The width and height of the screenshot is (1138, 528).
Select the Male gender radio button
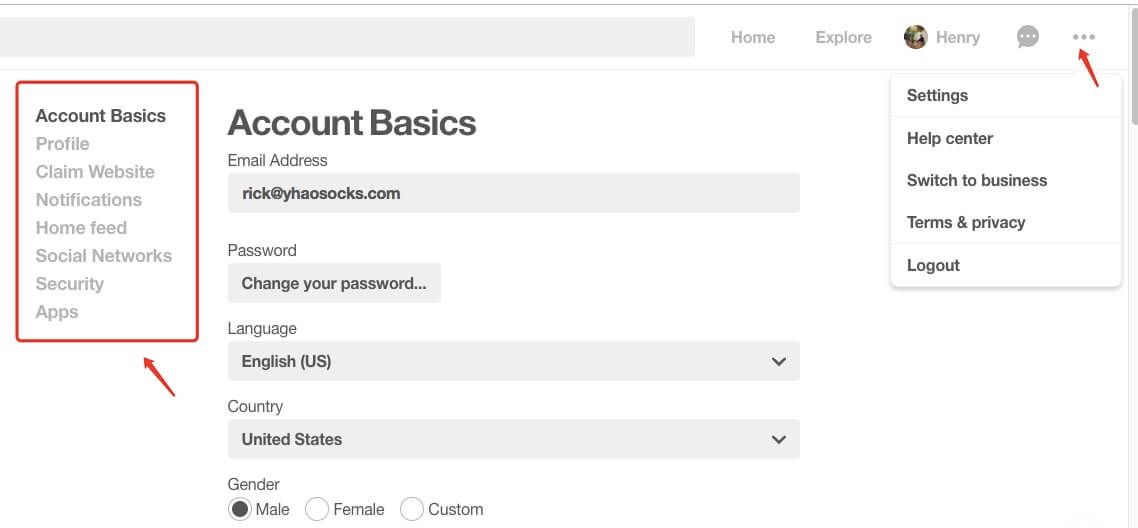tap(240, 509)
